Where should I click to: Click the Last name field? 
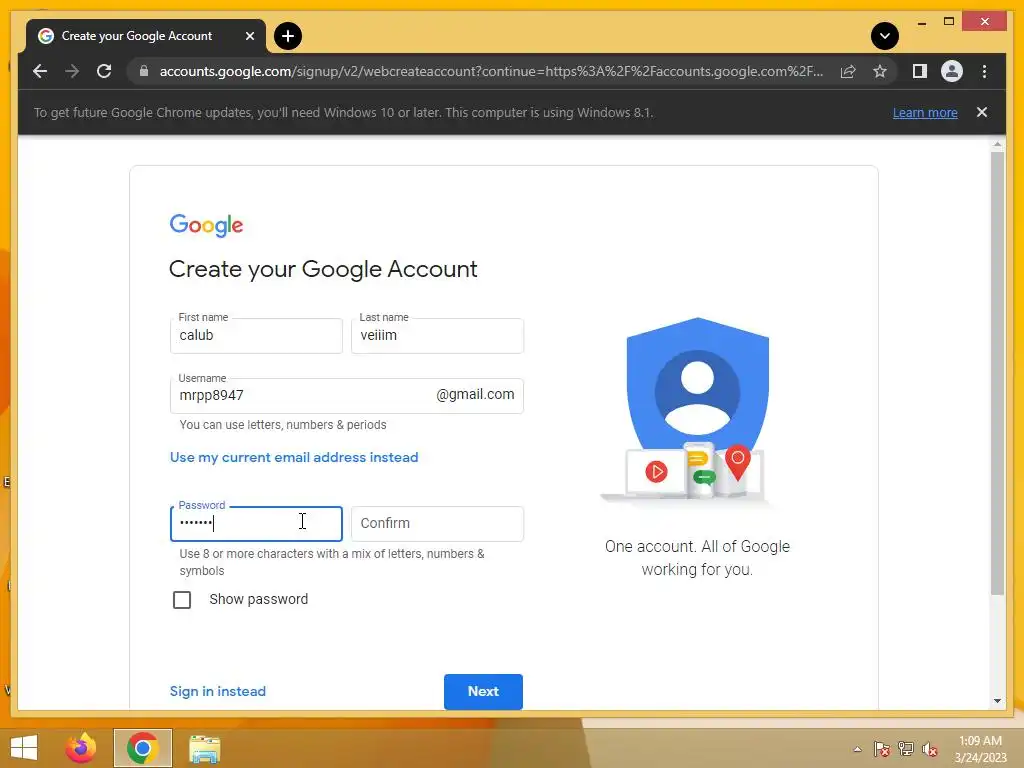click(437, 336)
